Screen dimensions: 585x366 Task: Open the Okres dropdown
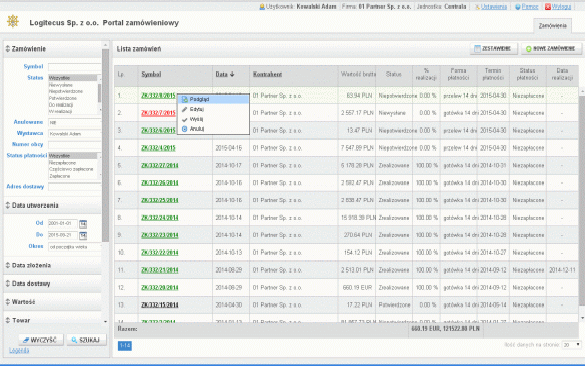coord(75,247)
